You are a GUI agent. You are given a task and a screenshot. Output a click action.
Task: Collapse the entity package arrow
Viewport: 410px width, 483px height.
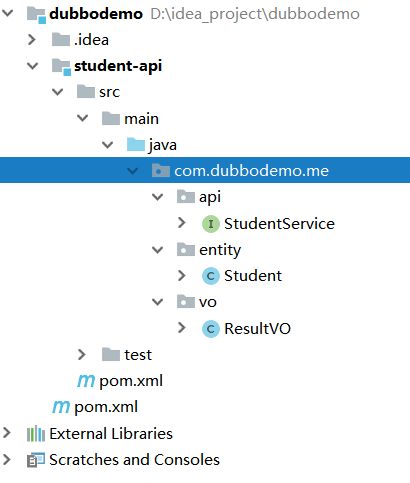(x=157, y=250)
